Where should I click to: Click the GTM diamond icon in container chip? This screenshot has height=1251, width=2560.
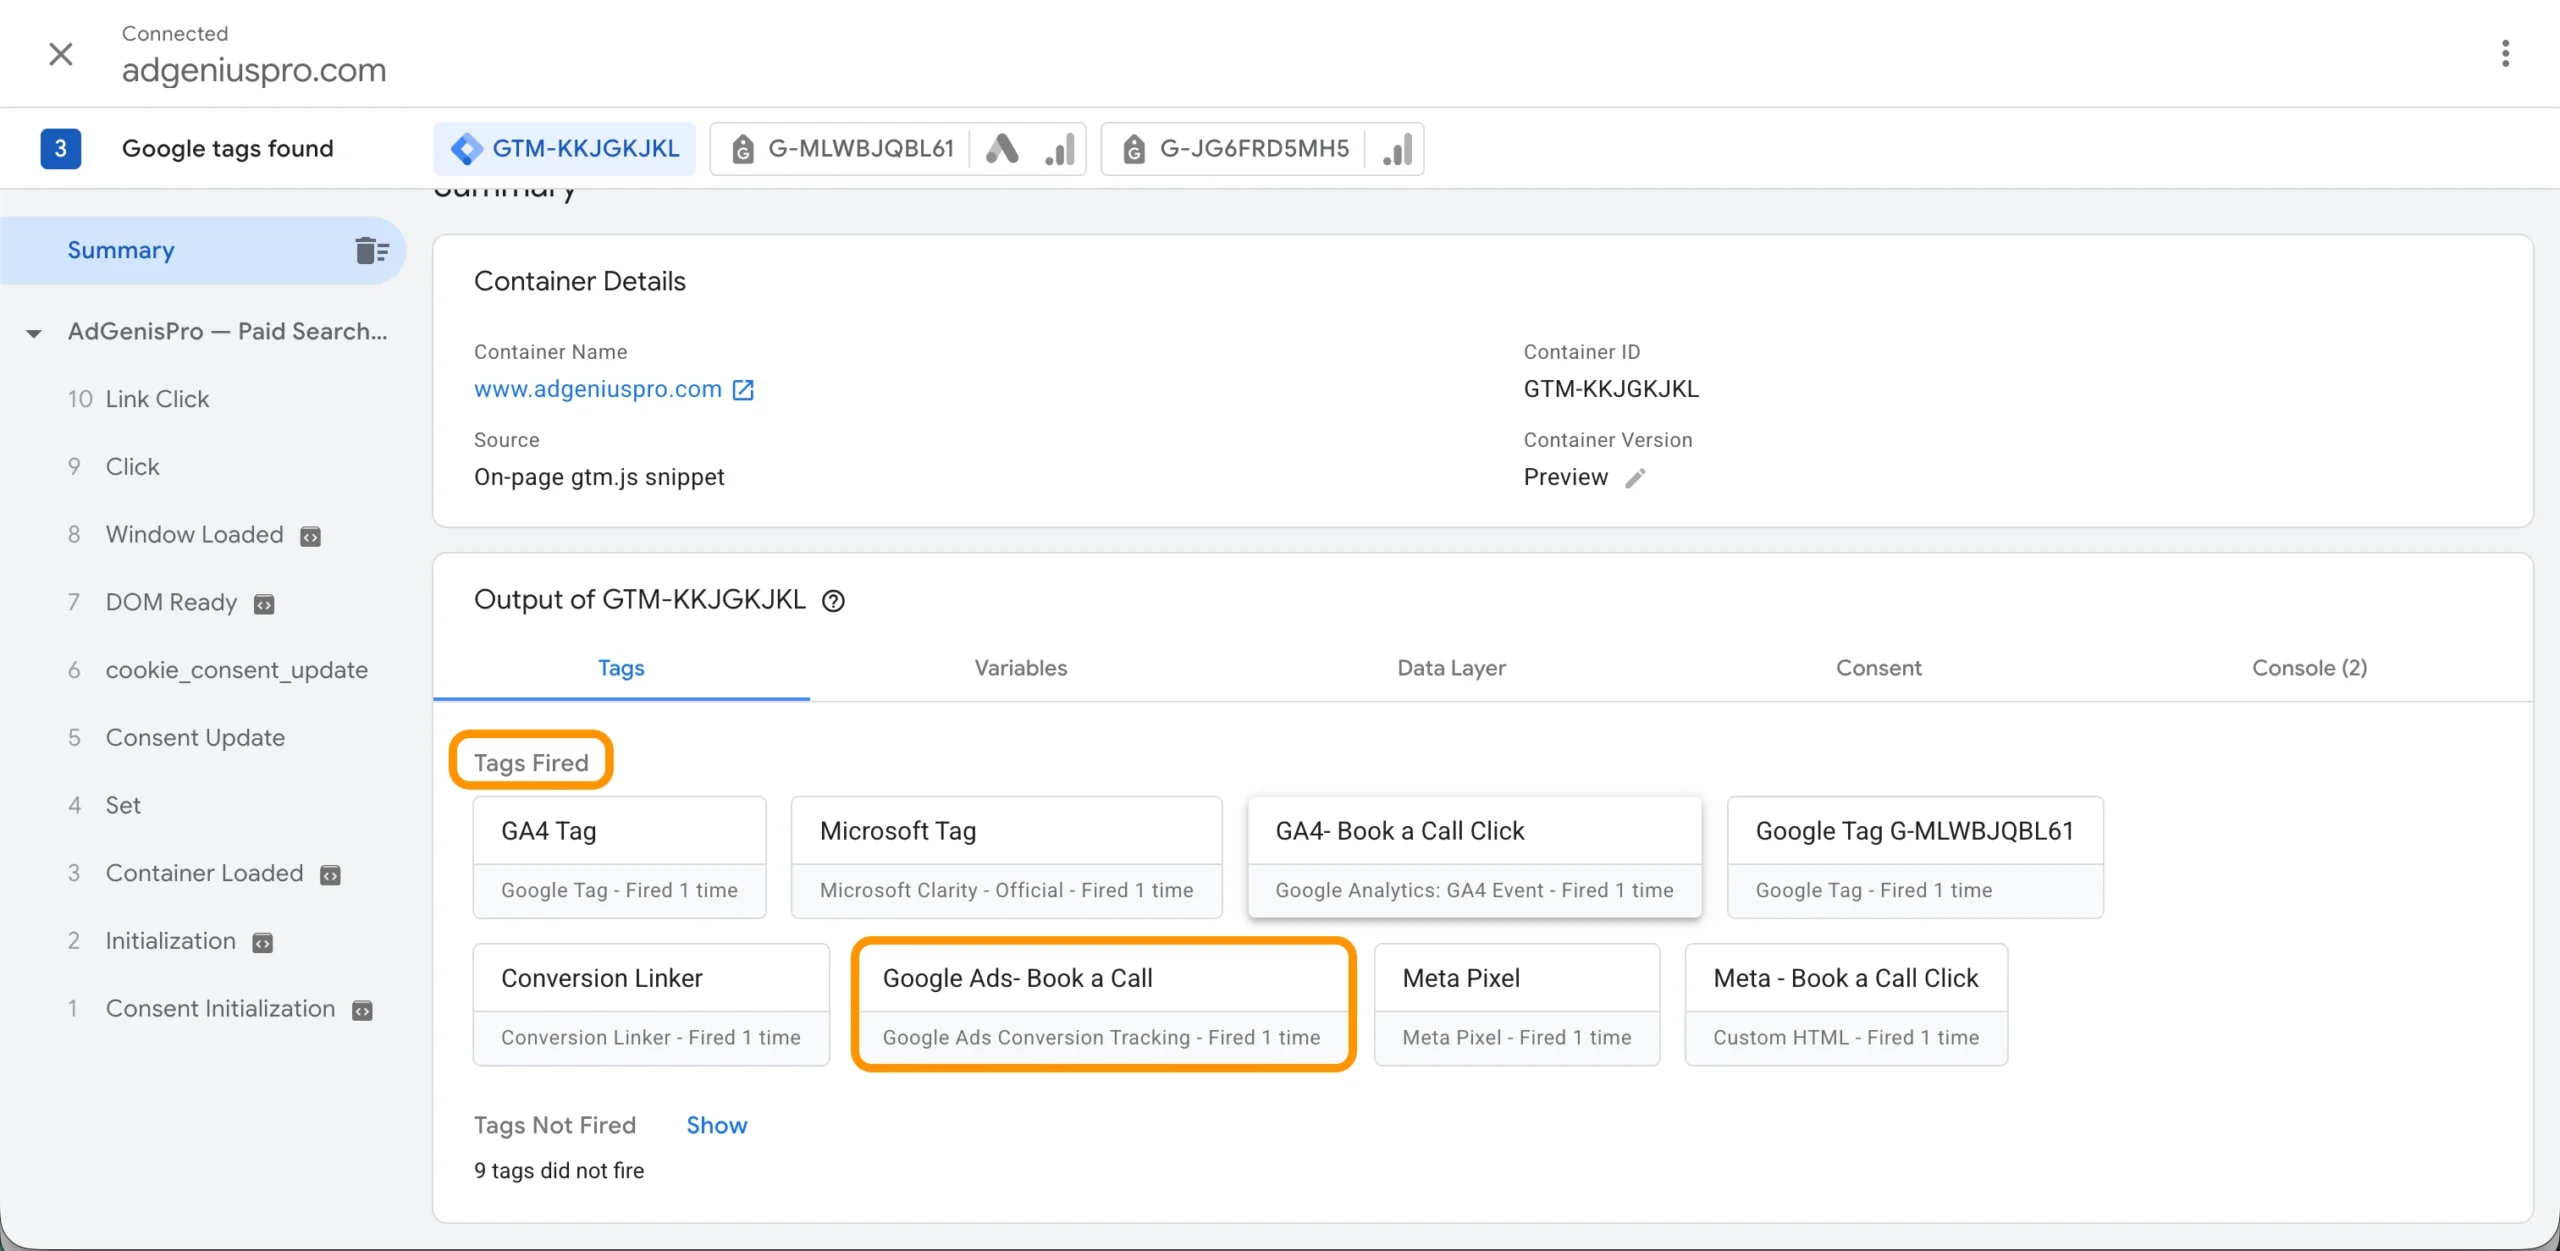pyautogui.click(x=466, y=149)
